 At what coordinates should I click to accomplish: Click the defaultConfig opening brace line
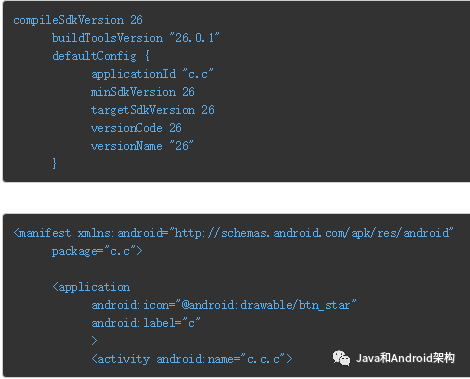pos(101,56)
